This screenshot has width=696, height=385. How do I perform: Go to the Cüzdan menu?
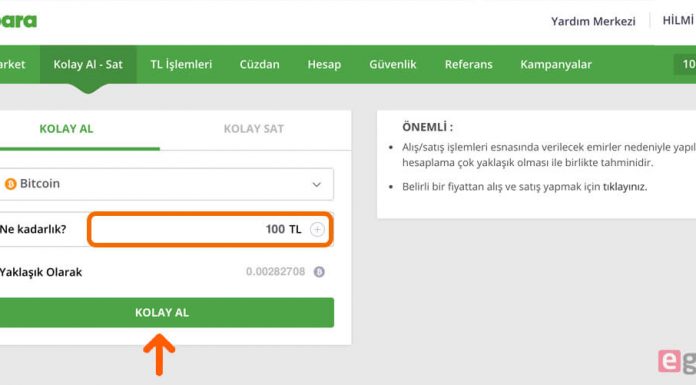click(x=260, y=64)
